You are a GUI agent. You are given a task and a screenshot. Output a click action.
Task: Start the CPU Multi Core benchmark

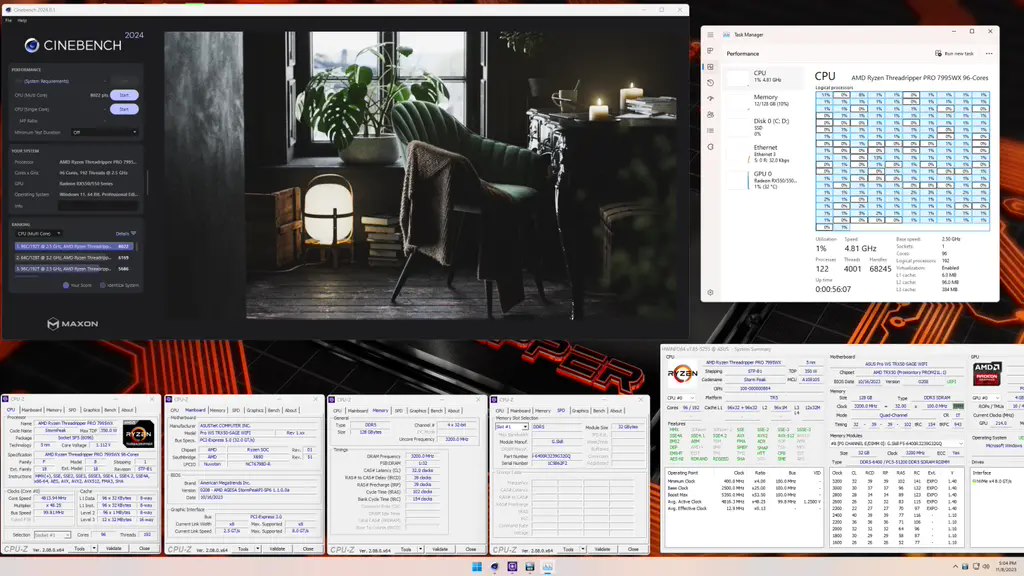pos(123,93)
